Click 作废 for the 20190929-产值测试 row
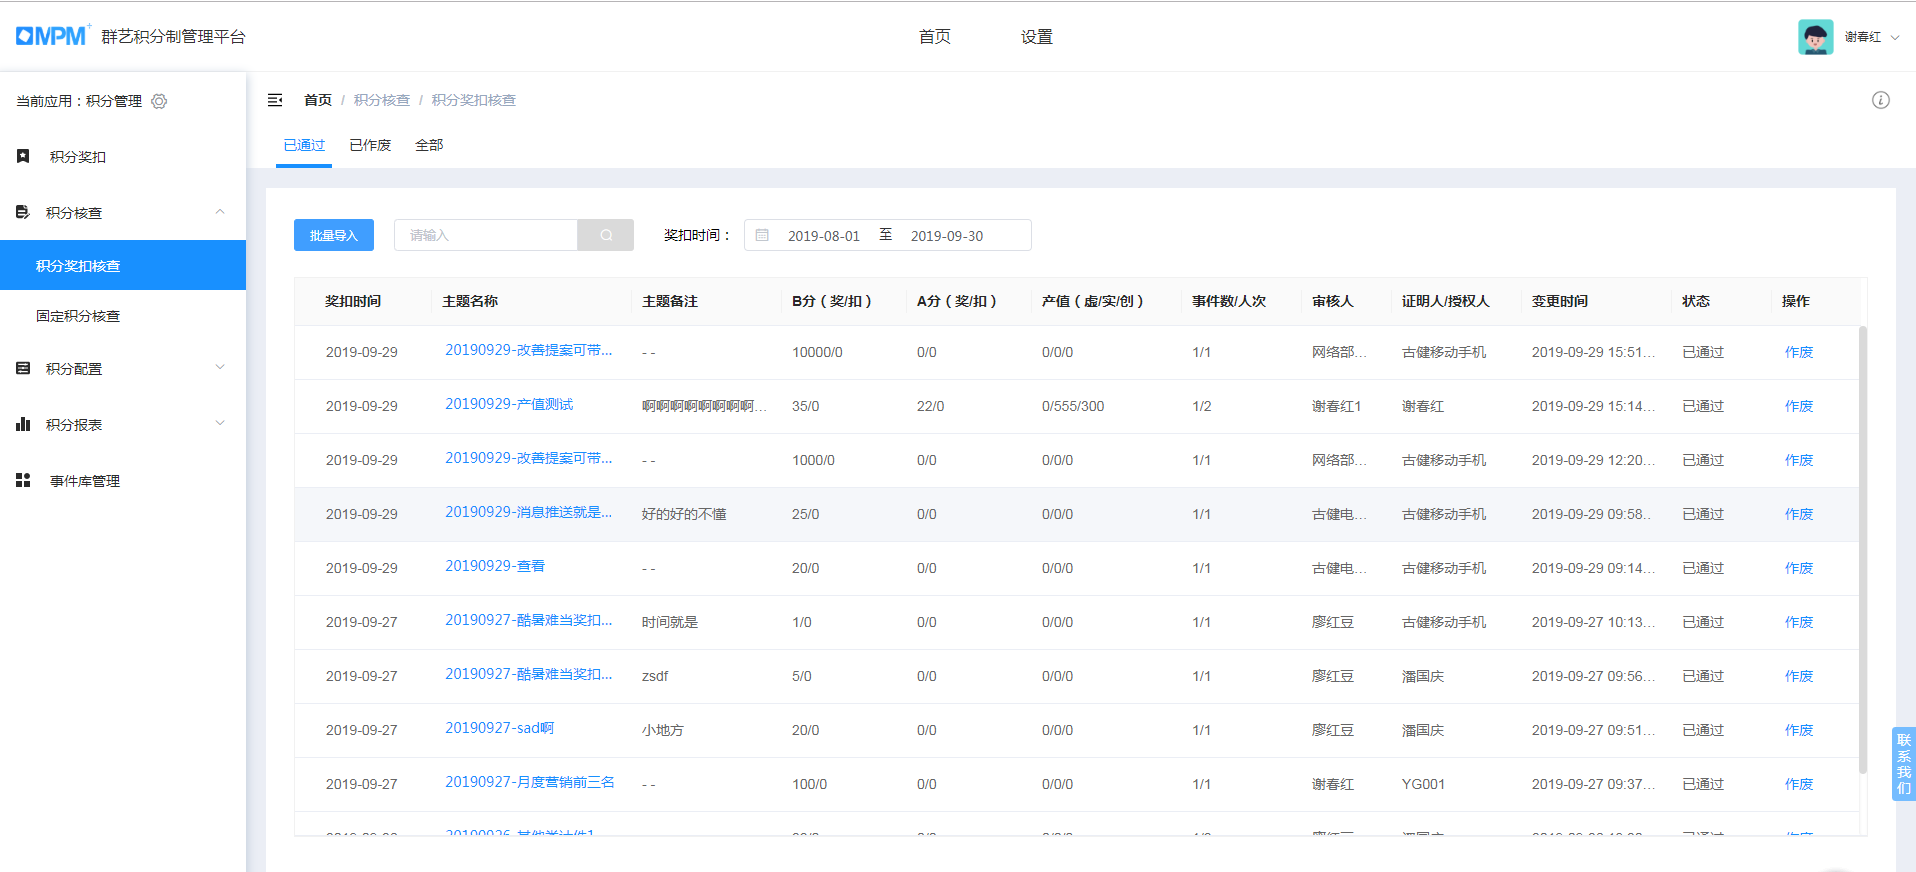1916x872 pixels. pos(1799,406)
